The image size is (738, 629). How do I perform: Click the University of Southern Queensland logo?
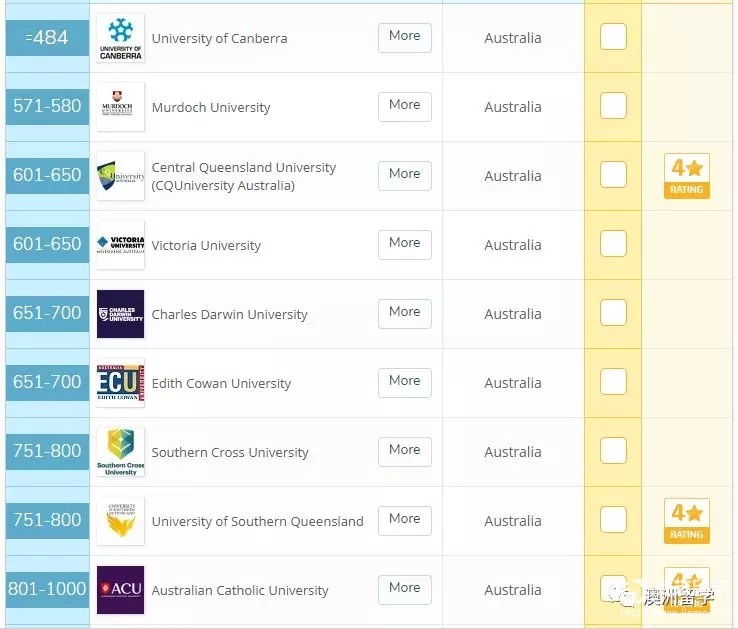point(120,521)
